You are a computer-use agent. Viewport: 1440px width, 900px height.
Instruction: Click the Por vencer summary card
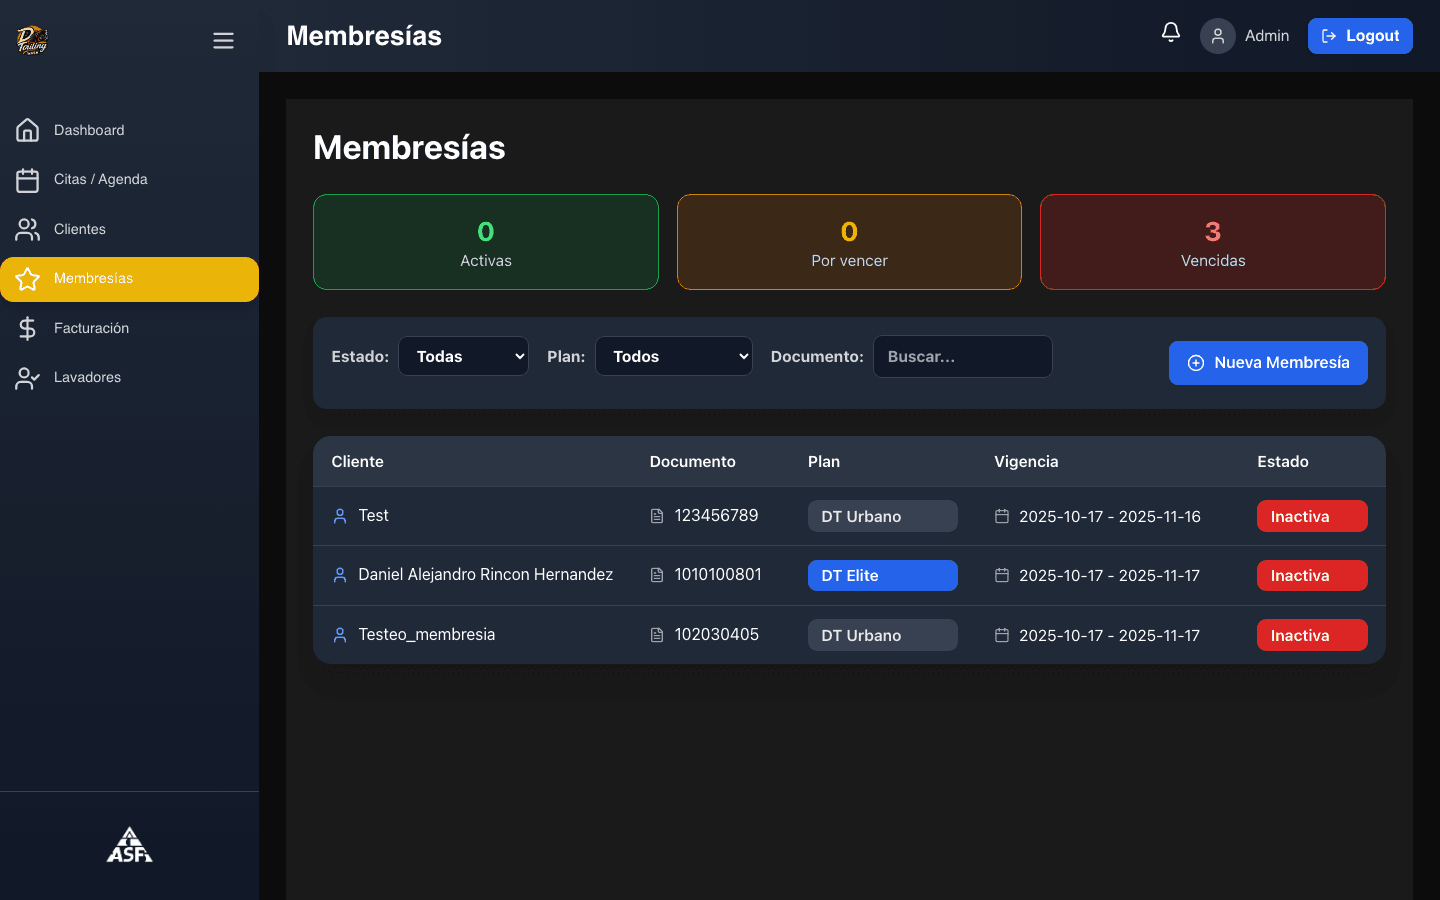(x=849, y=242)
